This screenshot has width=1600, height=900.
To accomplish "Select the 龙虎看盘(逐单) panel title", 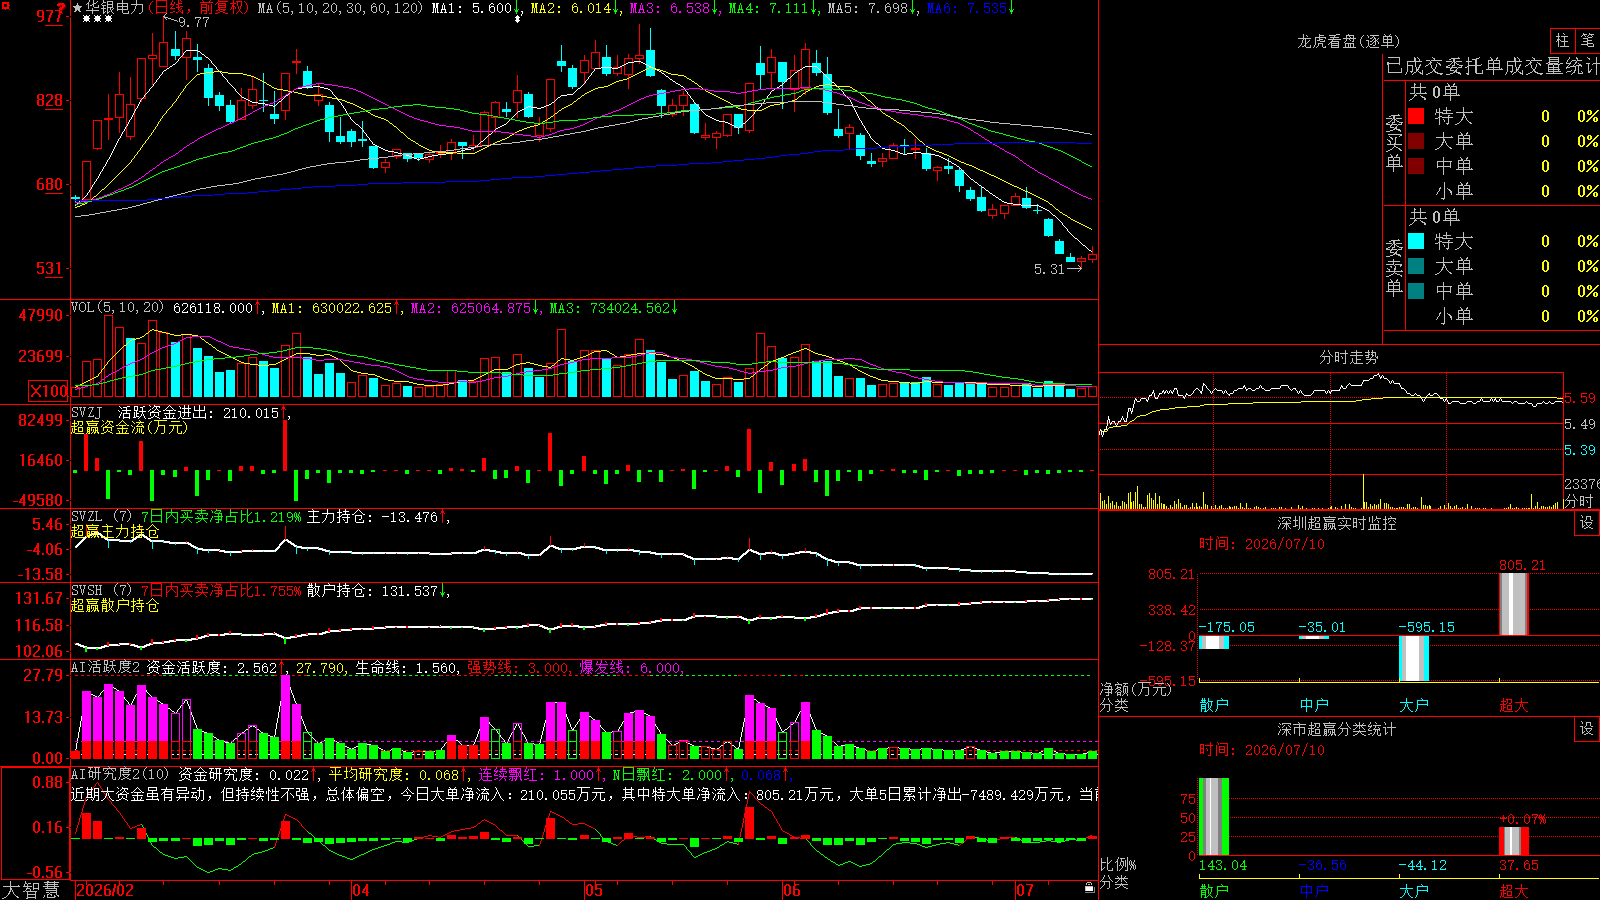I will coord(1348,41).
